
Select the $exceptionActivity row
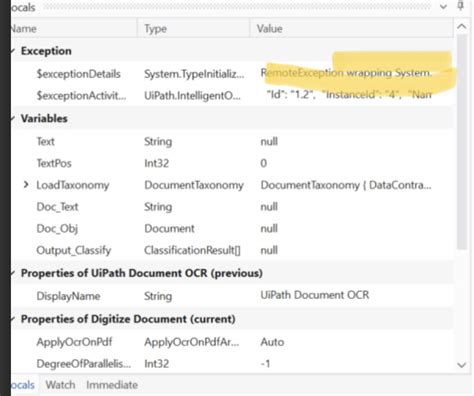tap(233, 95)
